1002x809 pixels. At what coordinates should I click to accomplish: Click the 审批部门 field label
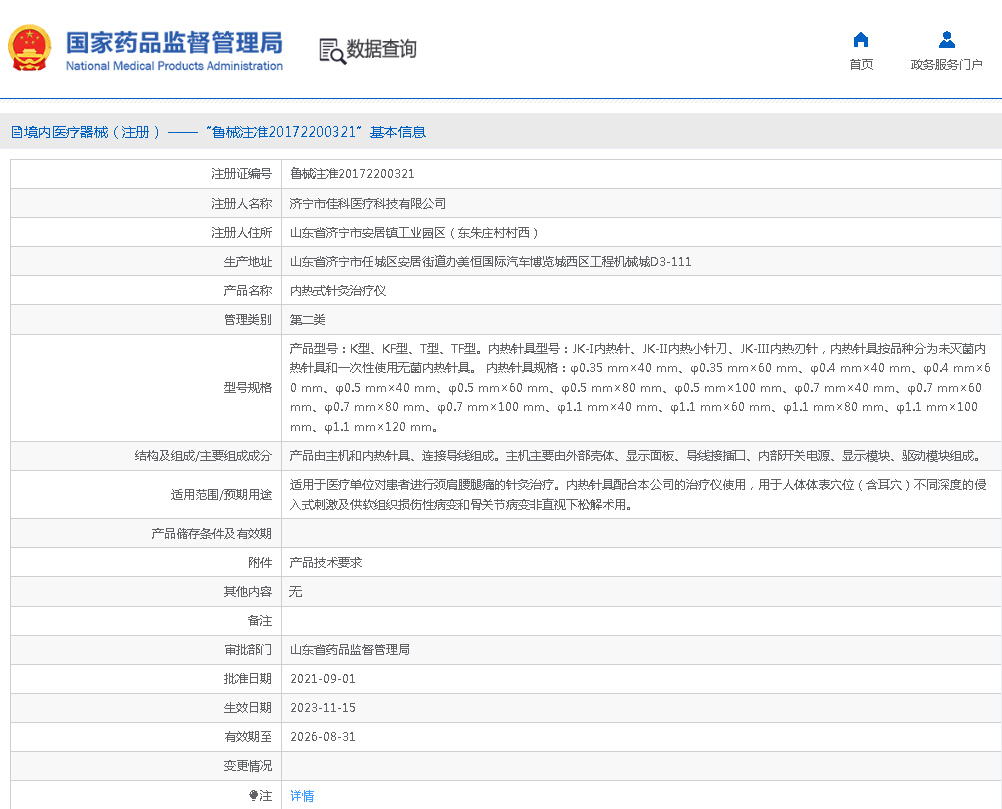coord(248,650)
